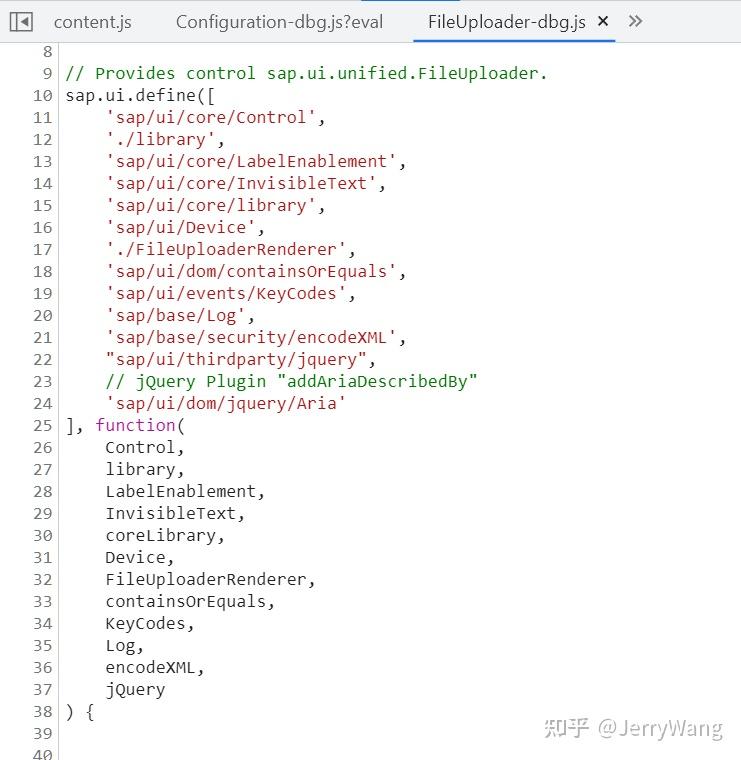741x760 pixels.
Task: Click the jQuery Plugin addAriaDescribedBy comment
Action: tap(291, 381)
